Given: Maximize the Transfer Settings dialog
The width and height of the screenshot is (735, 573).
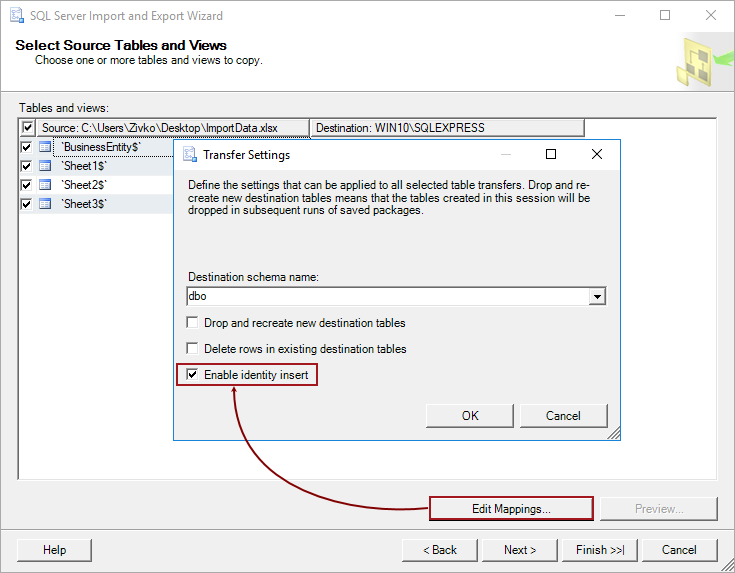Looking at the screenshot, I should pos(551,154).
